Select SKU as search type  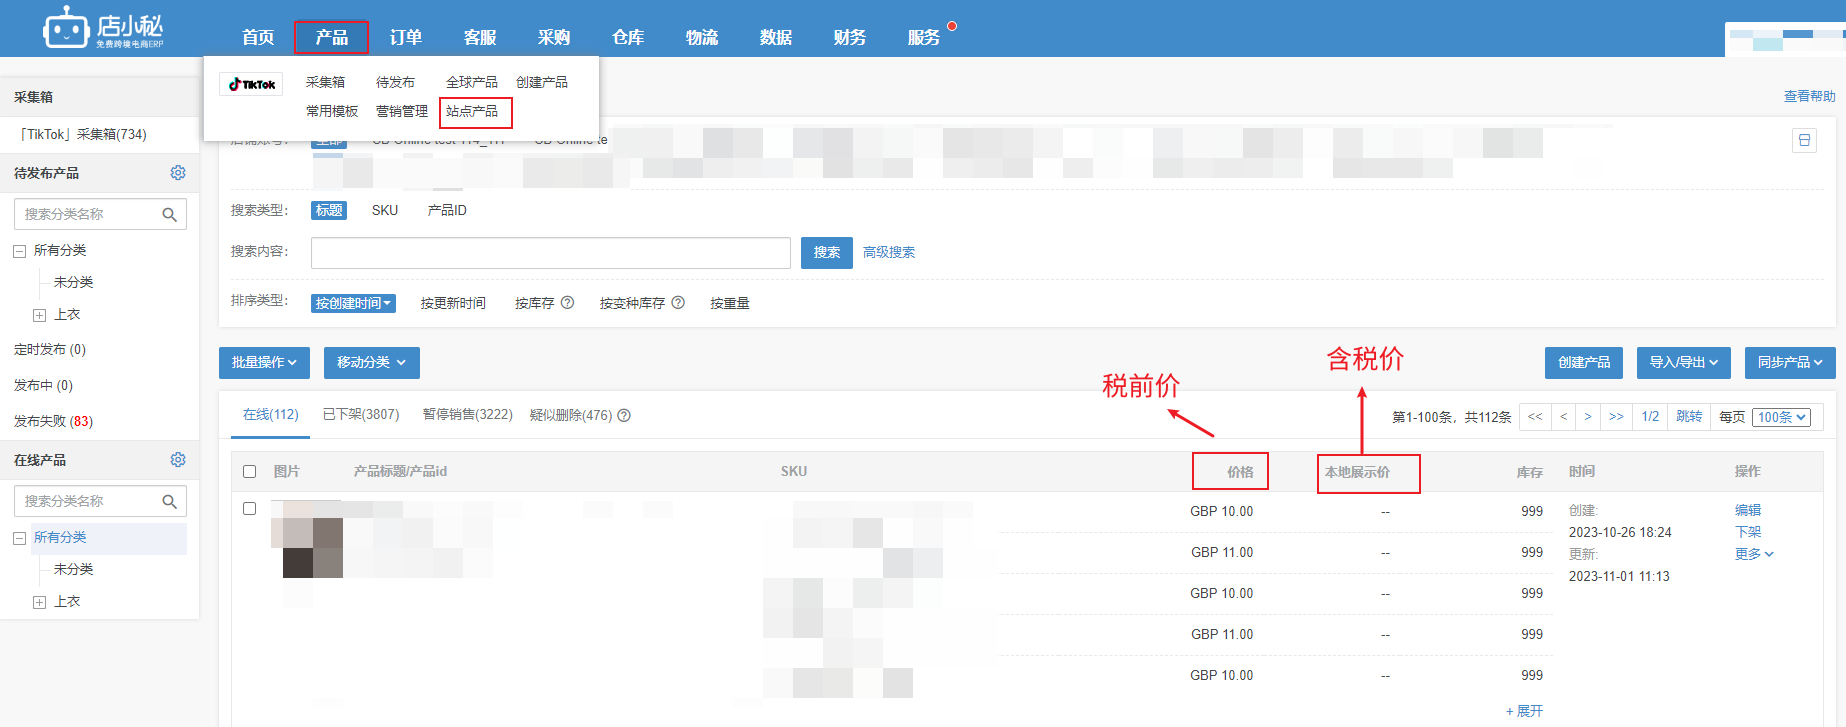tap(385, 211)
